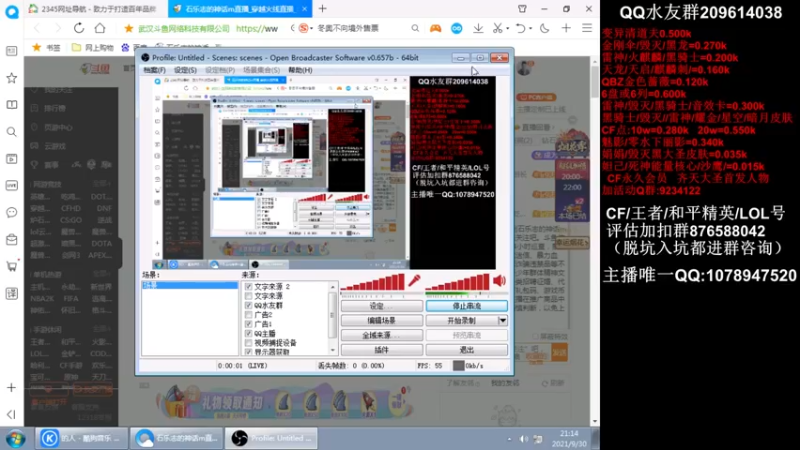Click the skin shirt icon in title bar
800x450 pixels.
(522, 9)
